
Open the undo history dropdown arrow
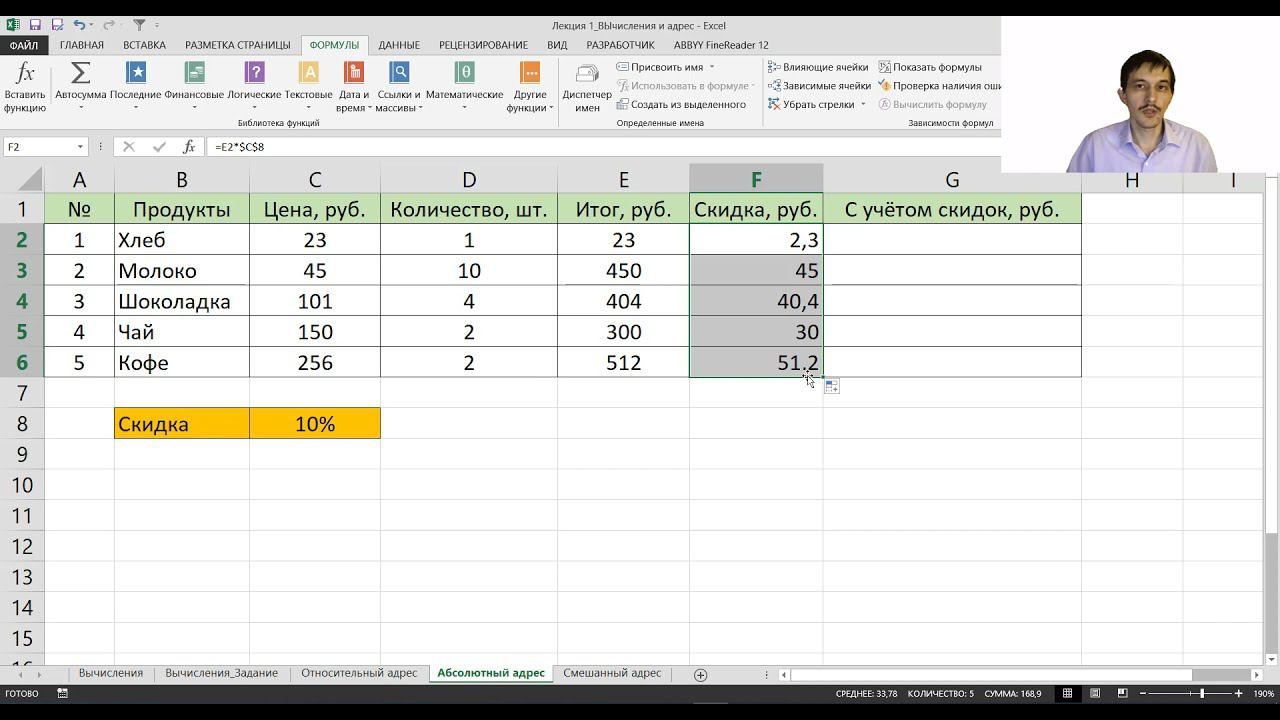92,25
